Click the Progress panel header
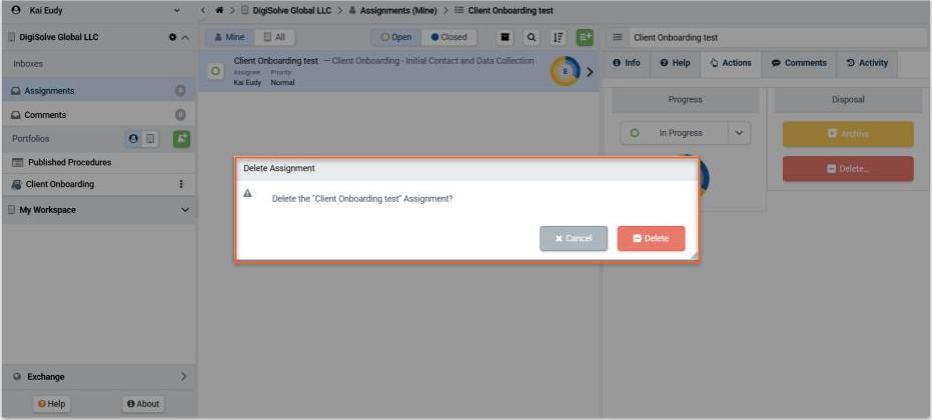 (x=685, y=100)
